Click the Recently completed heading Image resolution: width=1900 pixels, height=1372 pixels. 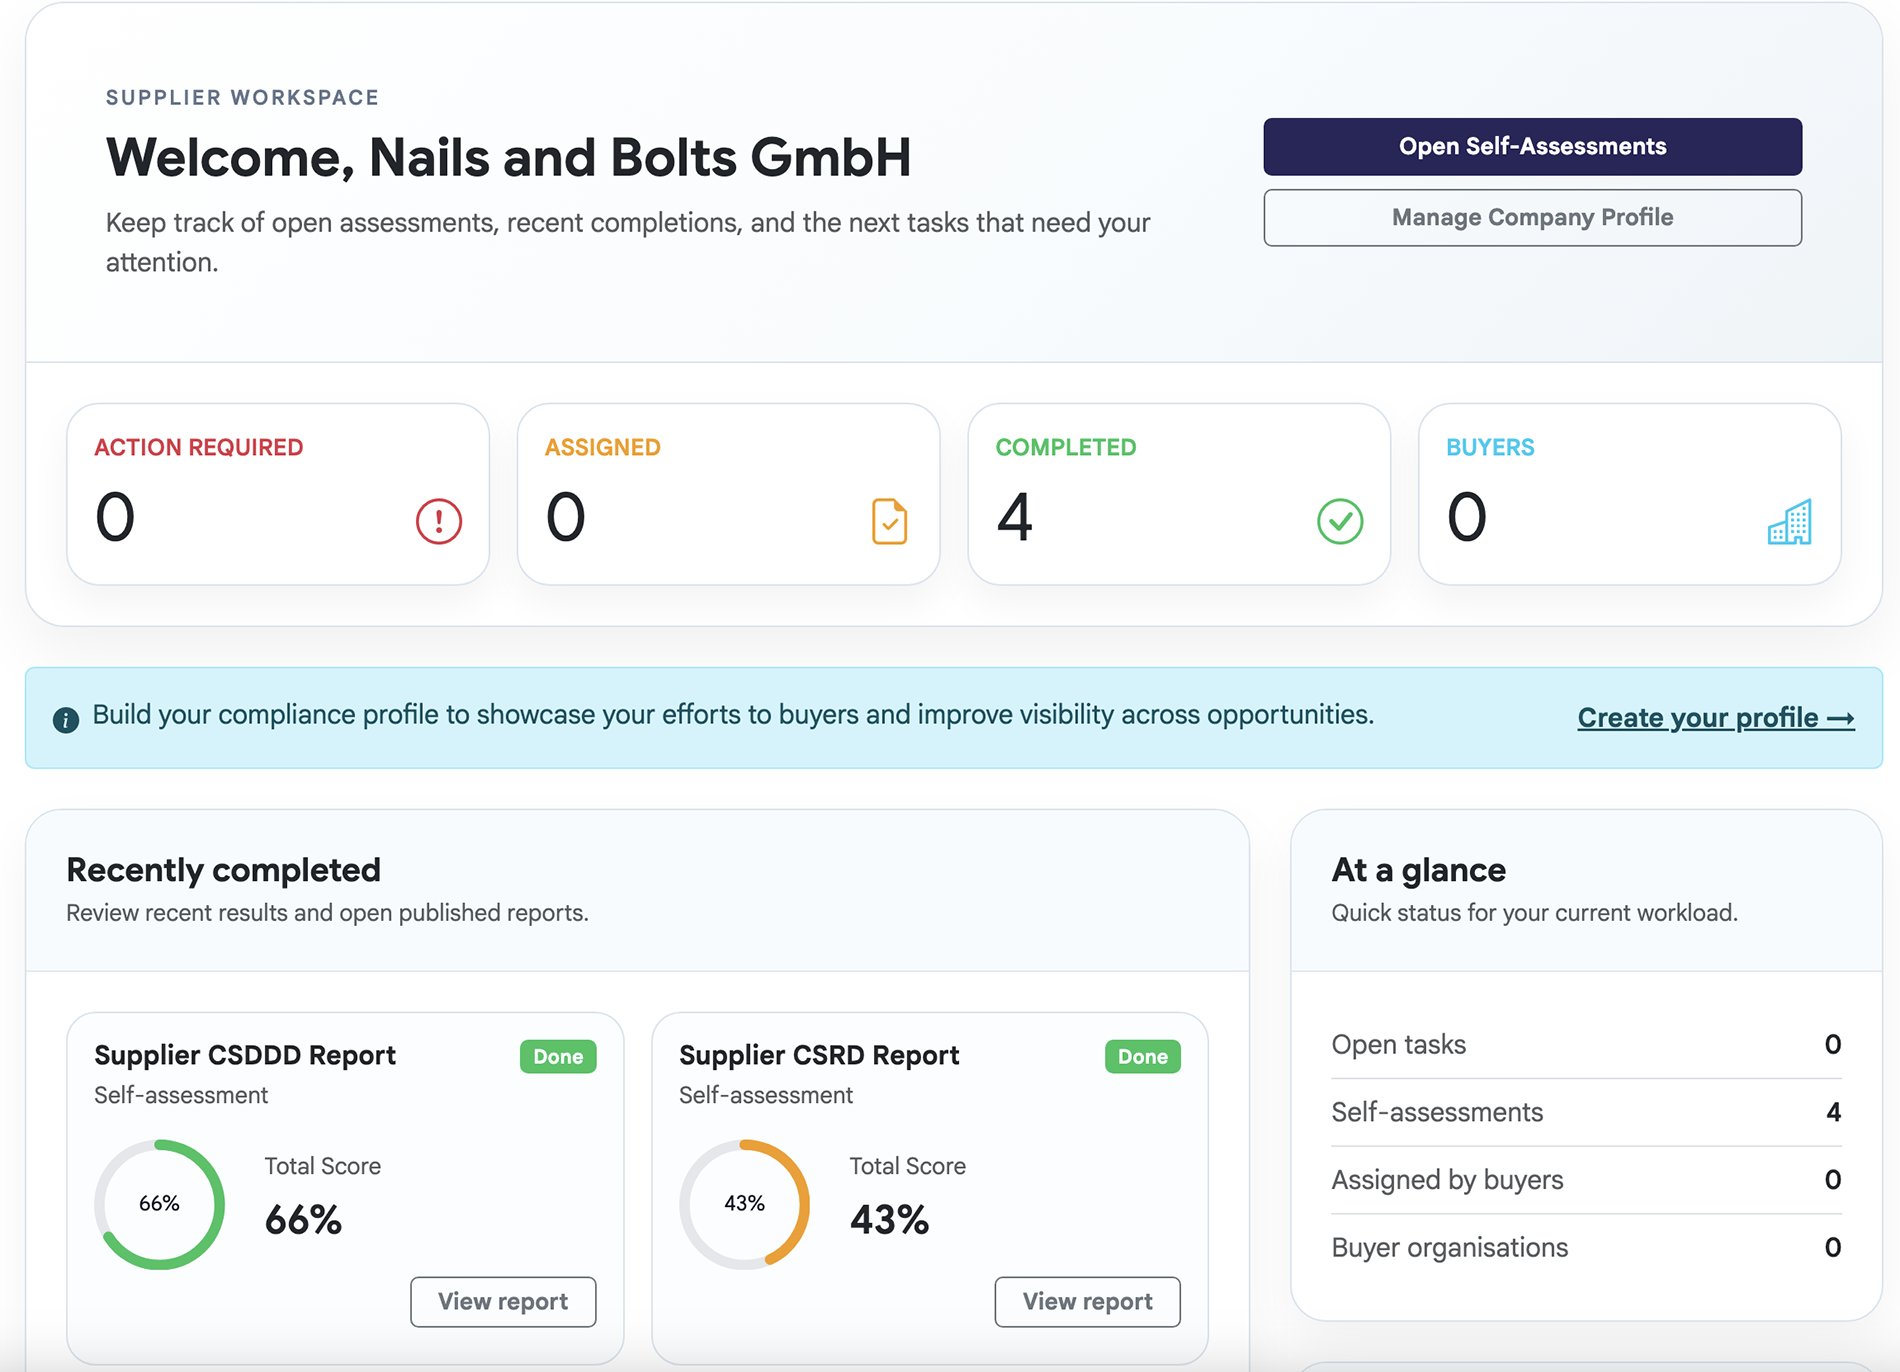click(223, 869)
